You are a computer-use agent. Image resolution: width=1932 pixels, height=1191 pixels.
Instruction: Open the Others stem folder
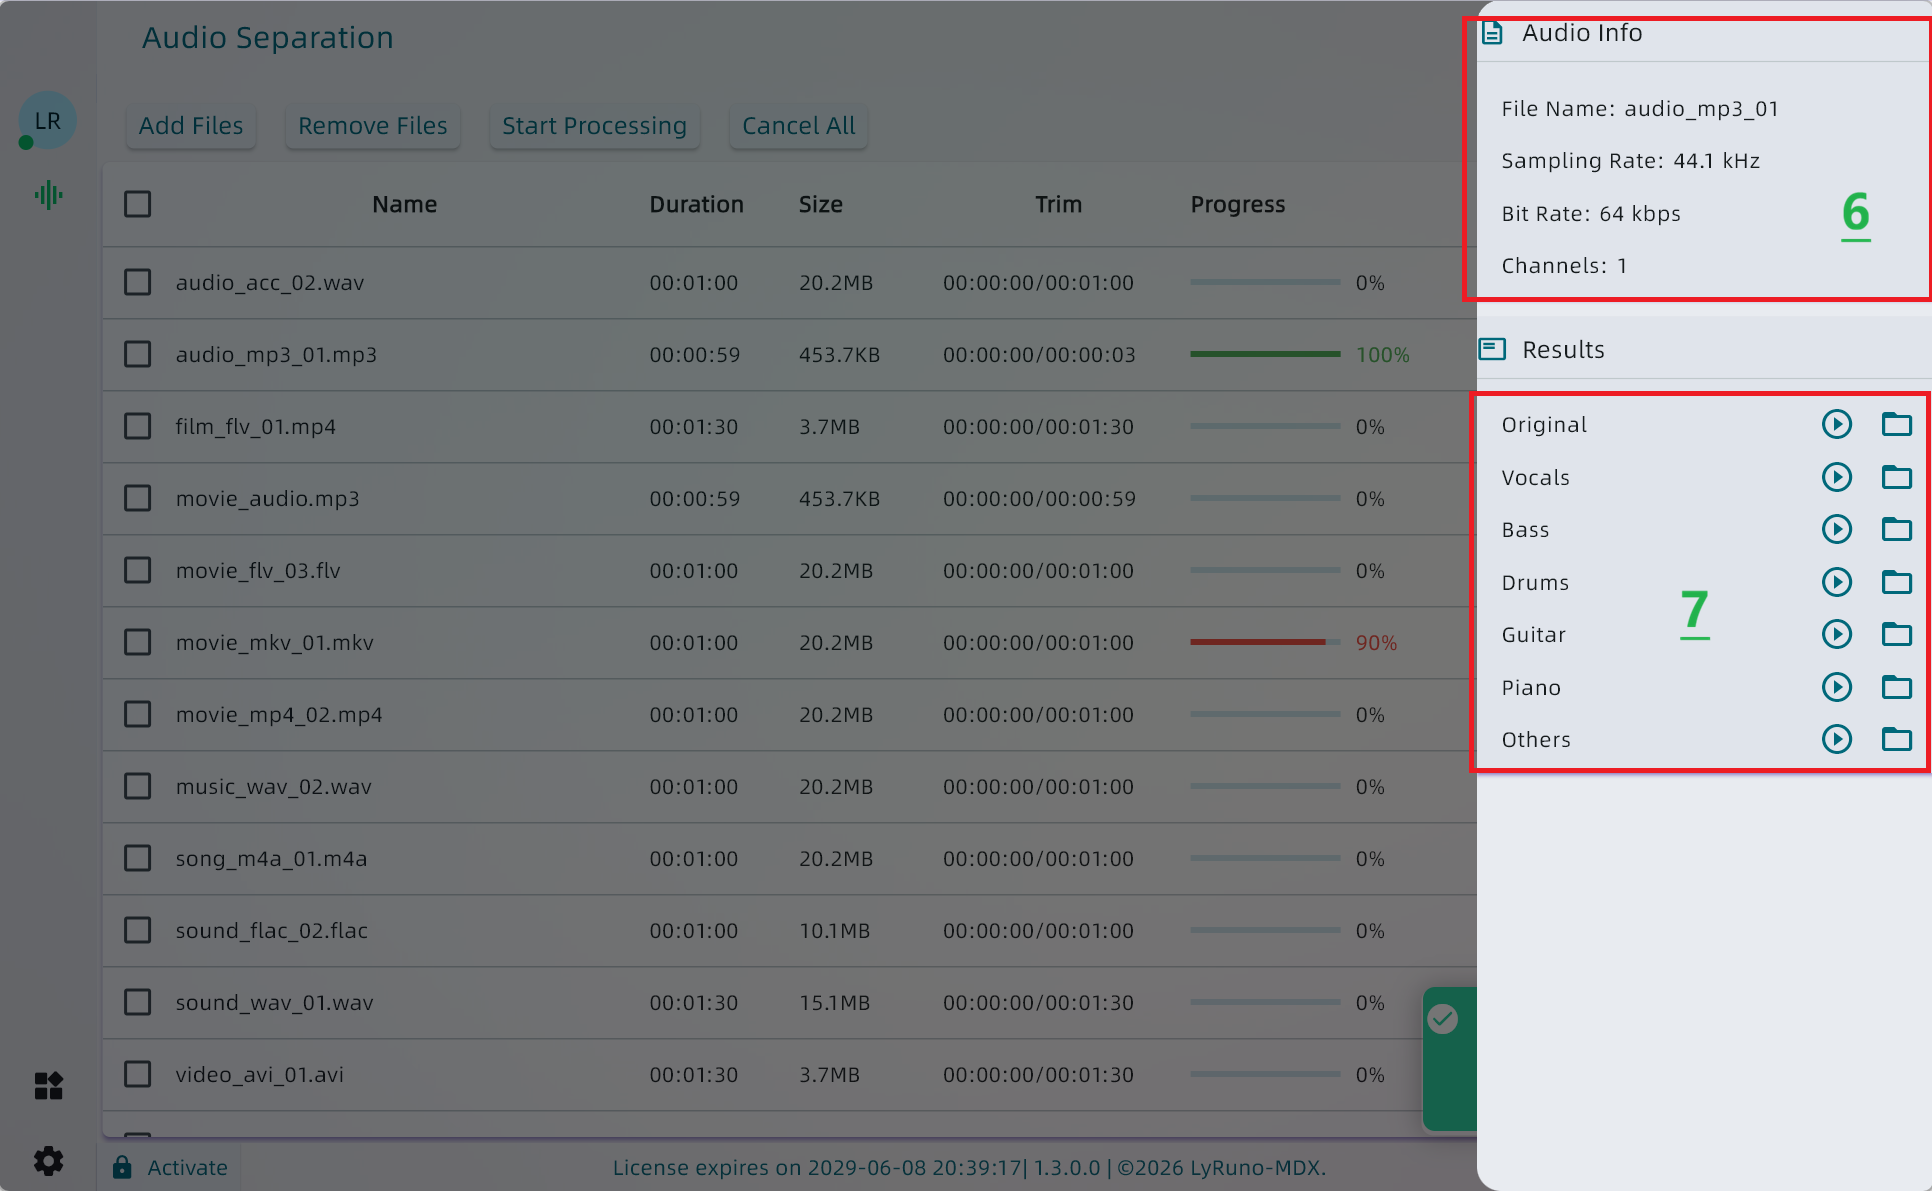pyautogui.click(x=1896, y=739)
